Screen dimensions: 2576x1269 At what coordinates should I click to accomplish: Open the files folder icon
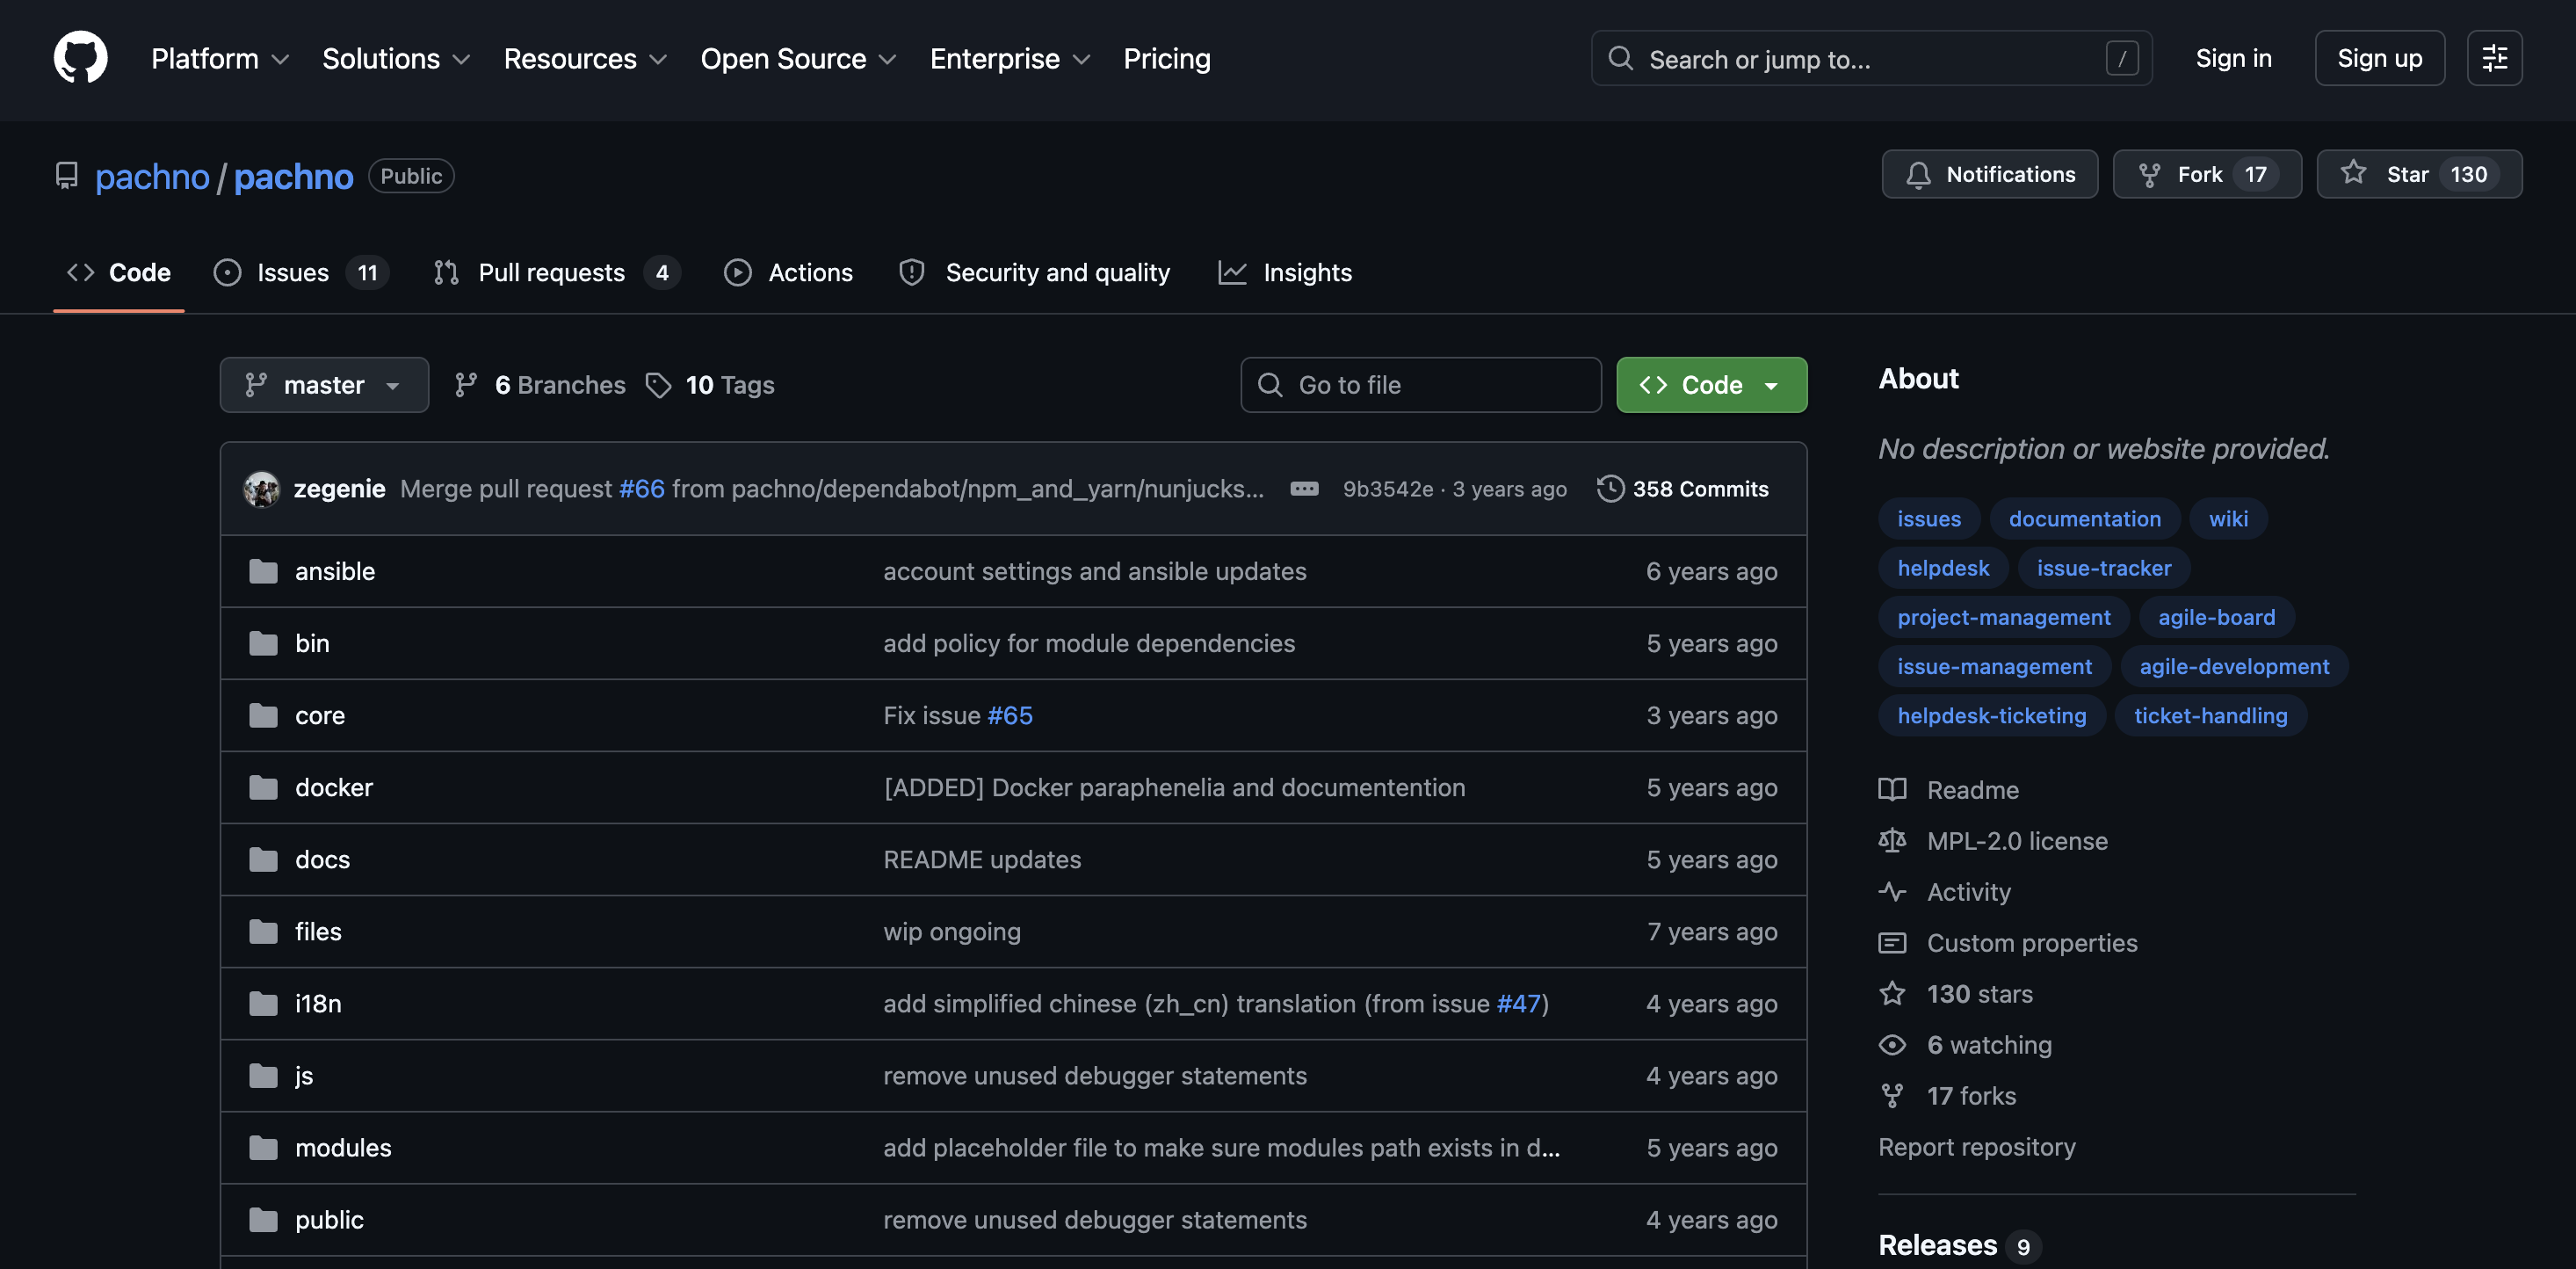pyautogui.click(x=263, y=931)
